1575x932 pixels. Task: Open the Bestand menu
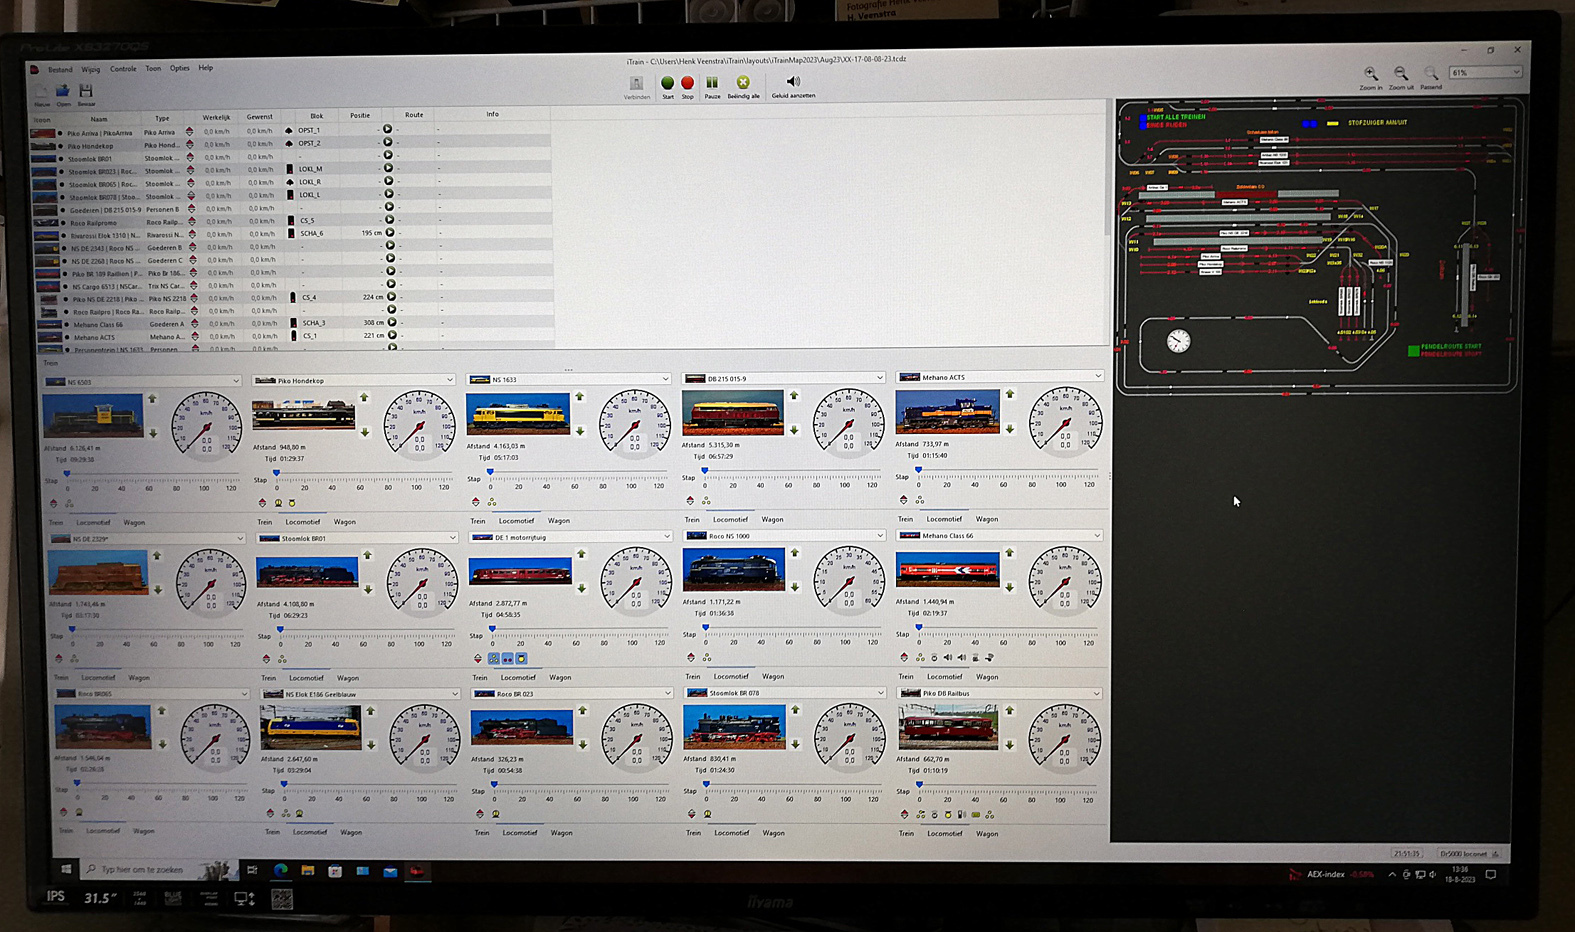60,70
